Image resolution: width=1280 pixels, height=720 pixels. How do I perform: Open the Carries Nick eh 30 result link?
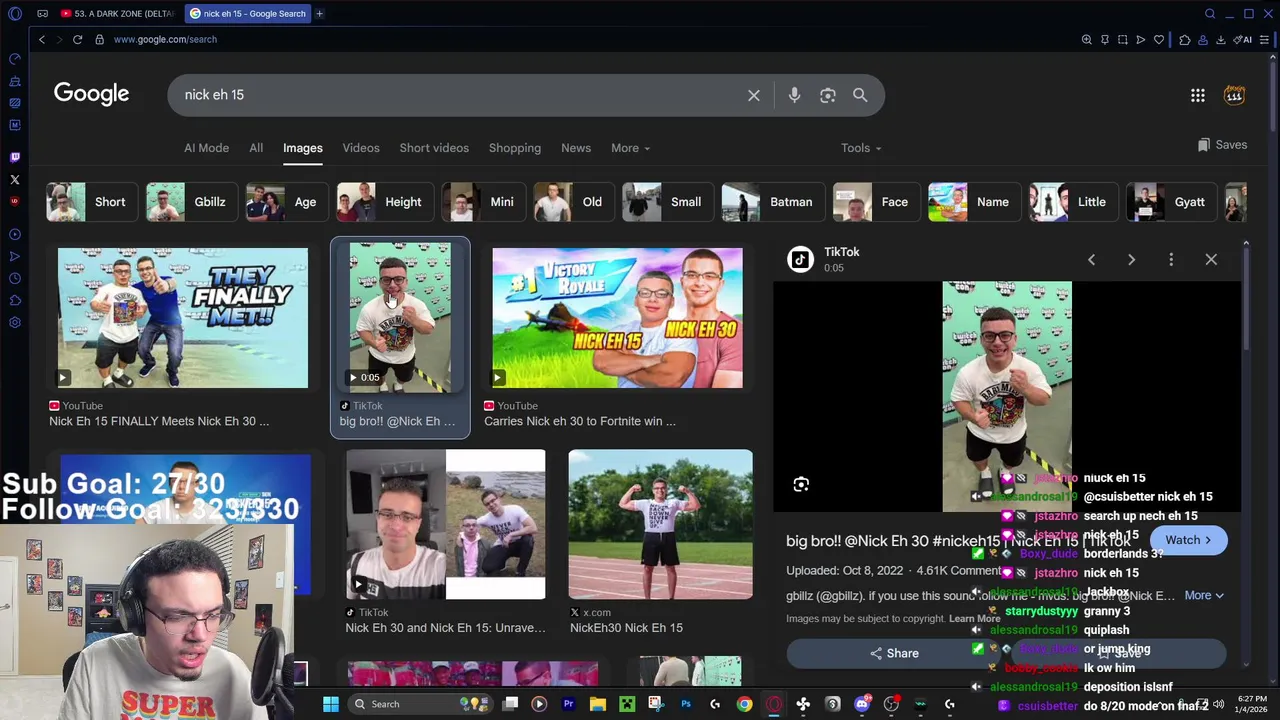(580, 421)
